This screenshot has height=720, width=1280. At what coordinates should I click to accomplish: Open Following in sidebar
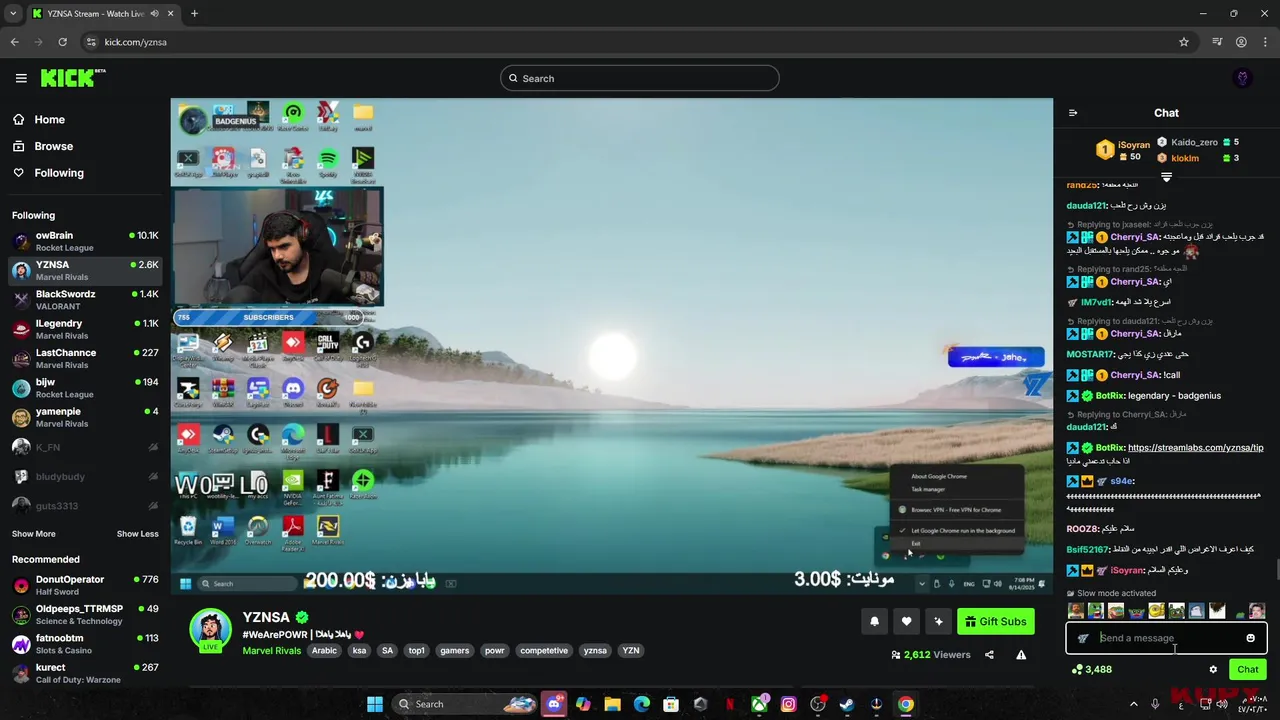click(x=48, y=173)
